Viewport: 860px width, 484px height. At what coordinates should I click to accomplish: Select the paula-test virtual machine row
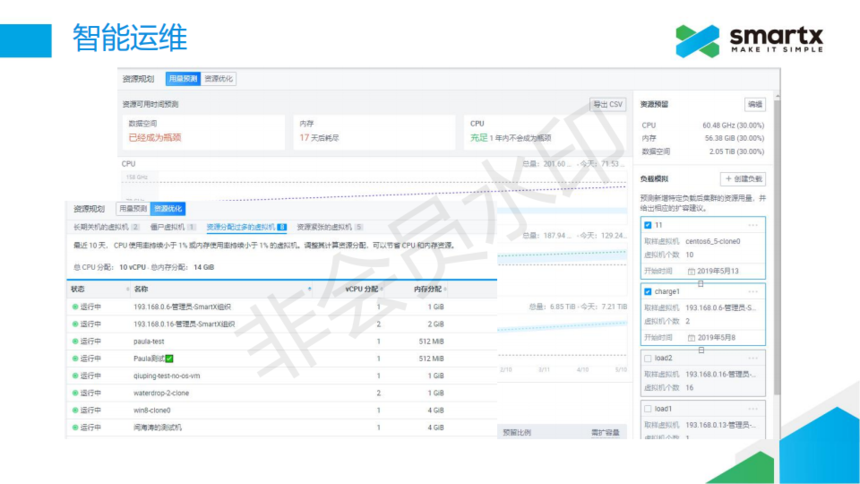281,341
